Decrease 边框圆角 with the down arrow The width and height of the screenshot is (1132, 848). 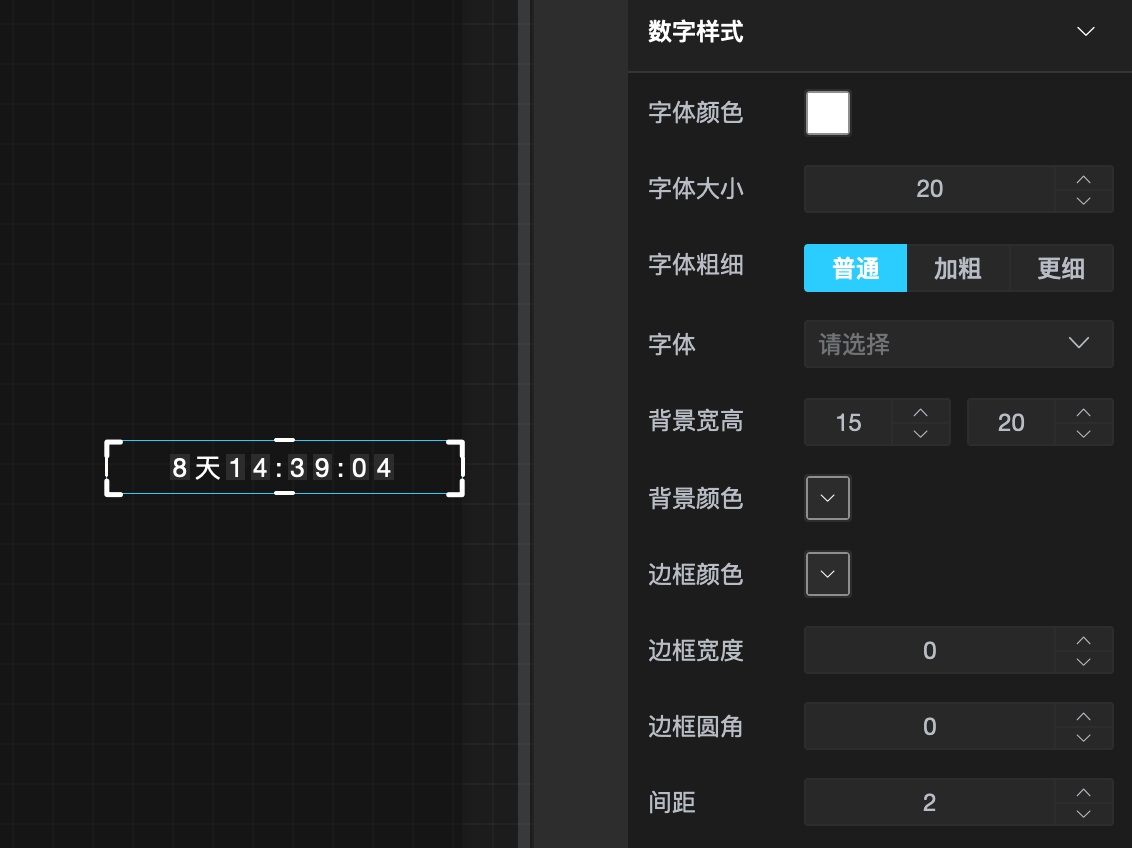coord(1084,738)
